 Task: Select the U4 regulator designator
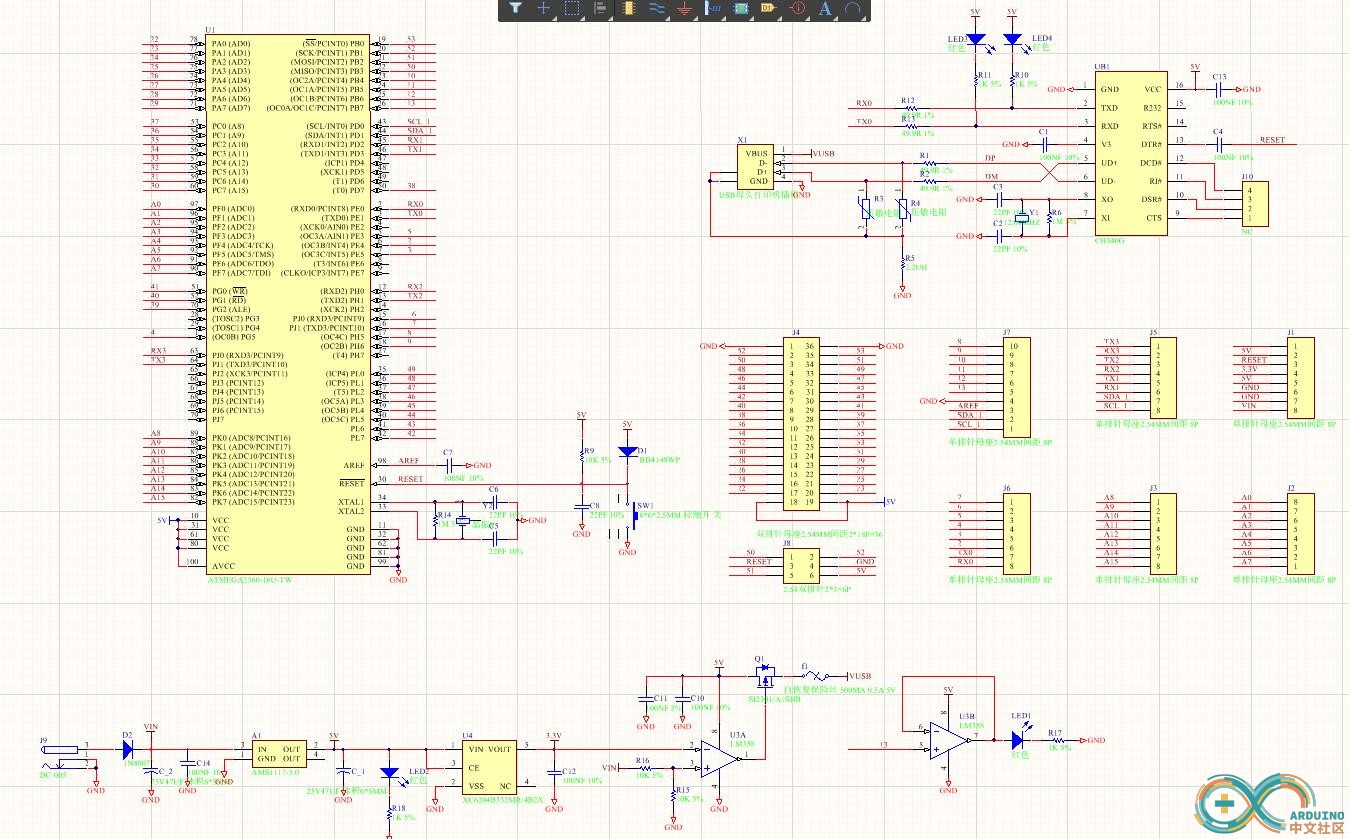467,735
